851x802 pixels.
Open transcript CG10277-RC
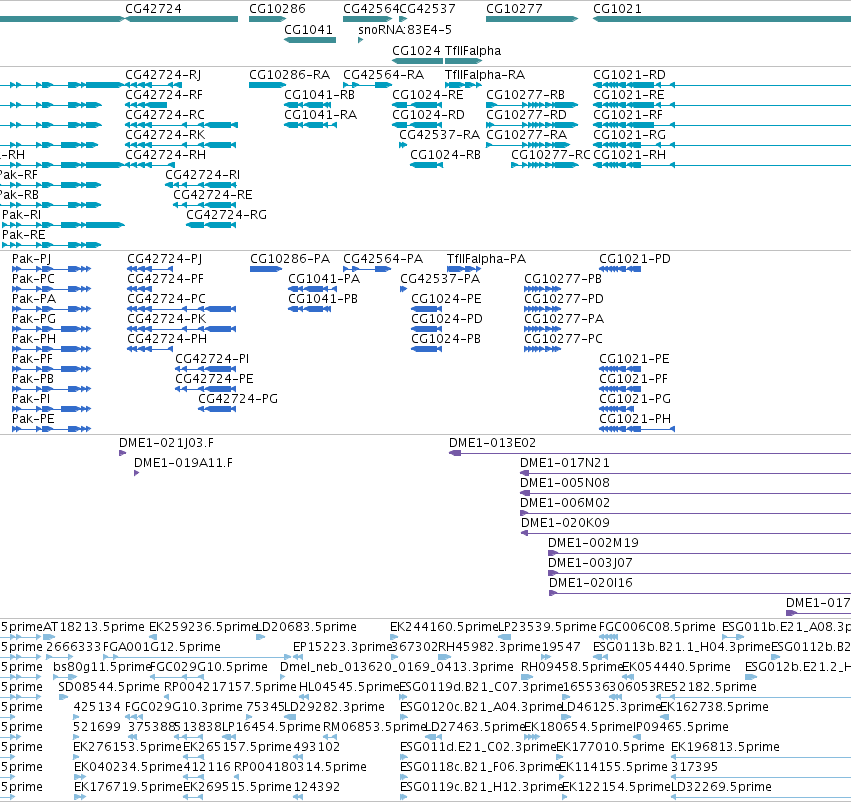(550, 155)
